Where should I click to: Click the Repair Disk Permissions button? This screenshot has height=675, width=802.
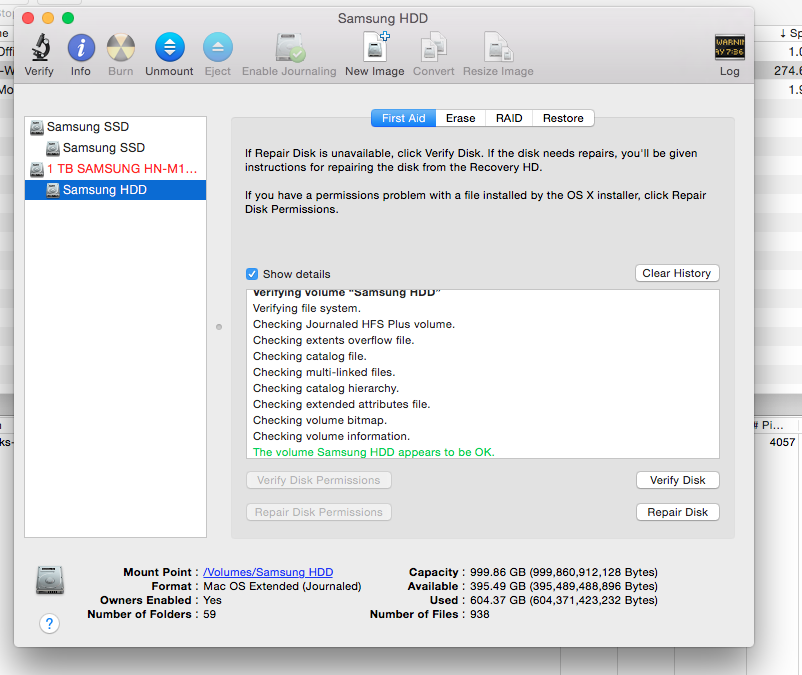(x=319, y=512)
